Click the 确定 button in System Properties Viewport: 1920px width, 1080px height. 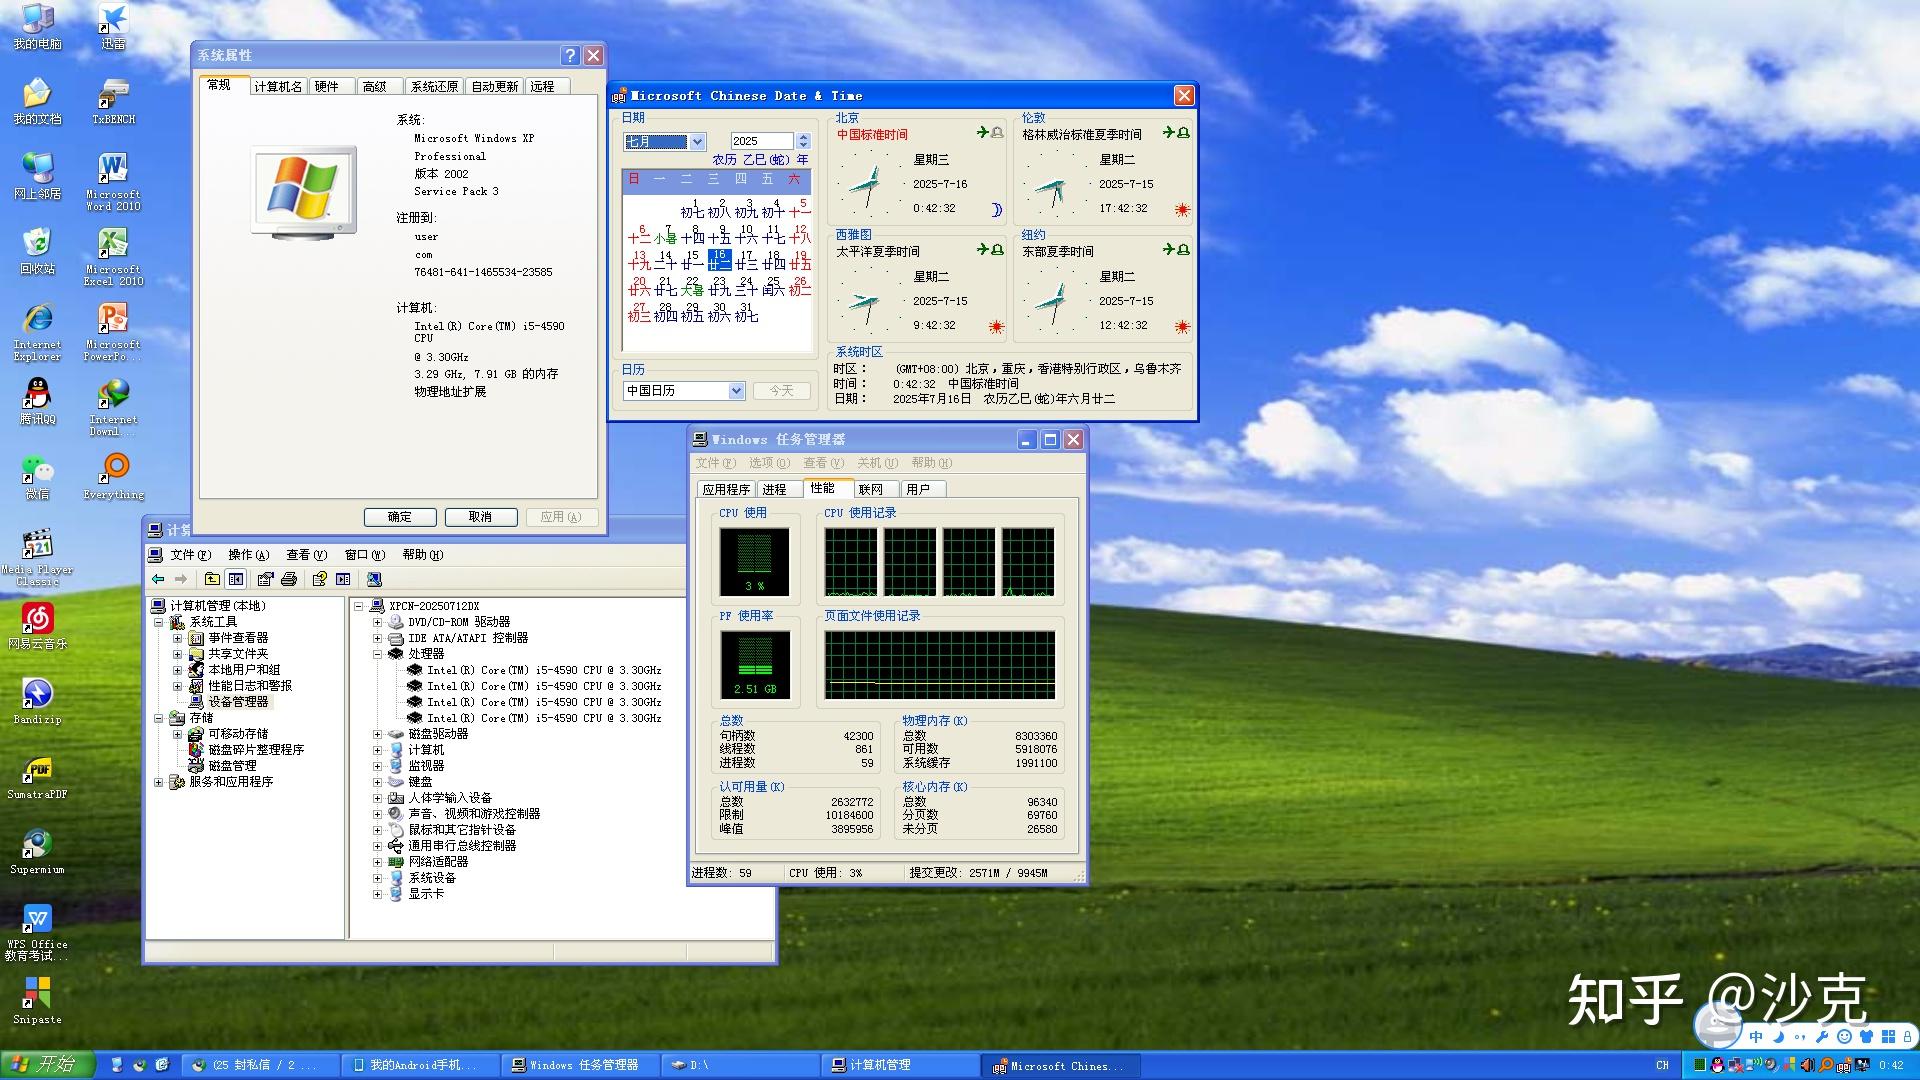[x=400, y=517]
